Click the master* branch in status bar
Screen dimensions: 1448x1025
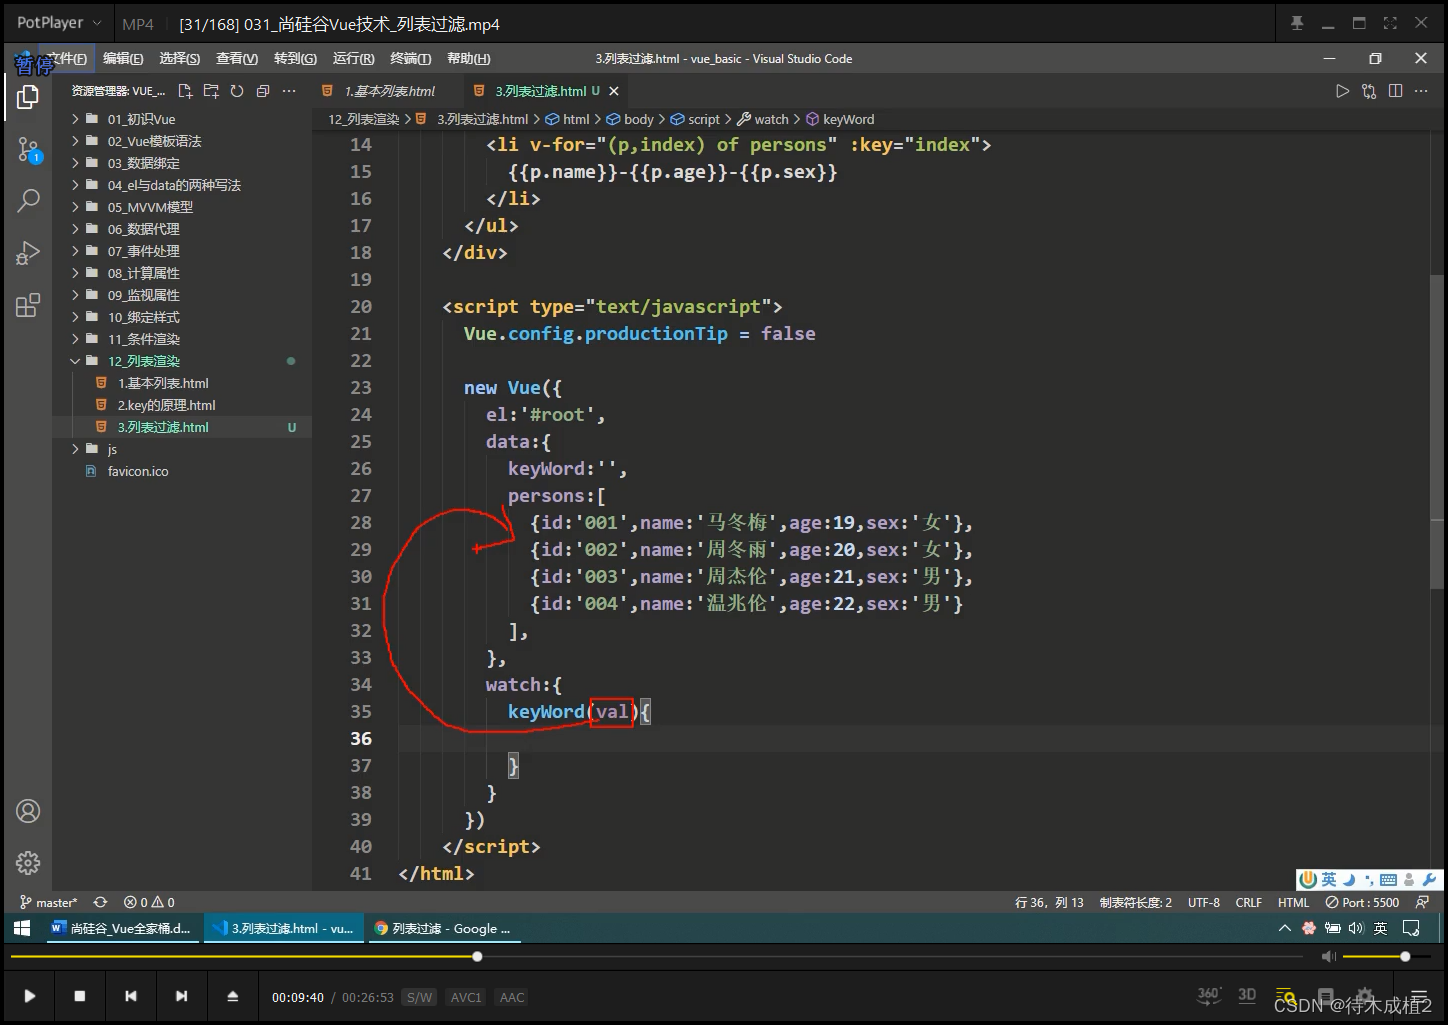click(48, 902)
